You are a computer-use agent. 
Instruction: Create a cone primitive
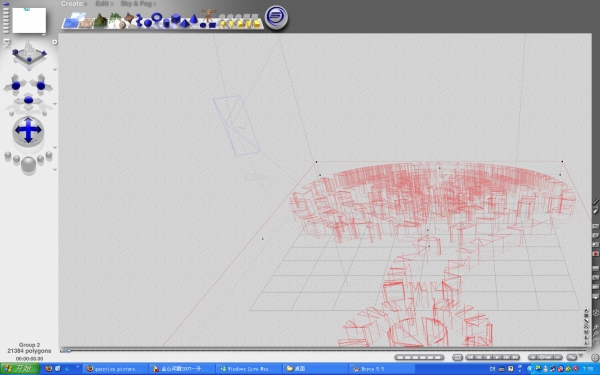pyautogui.click(x=194, y=18)
